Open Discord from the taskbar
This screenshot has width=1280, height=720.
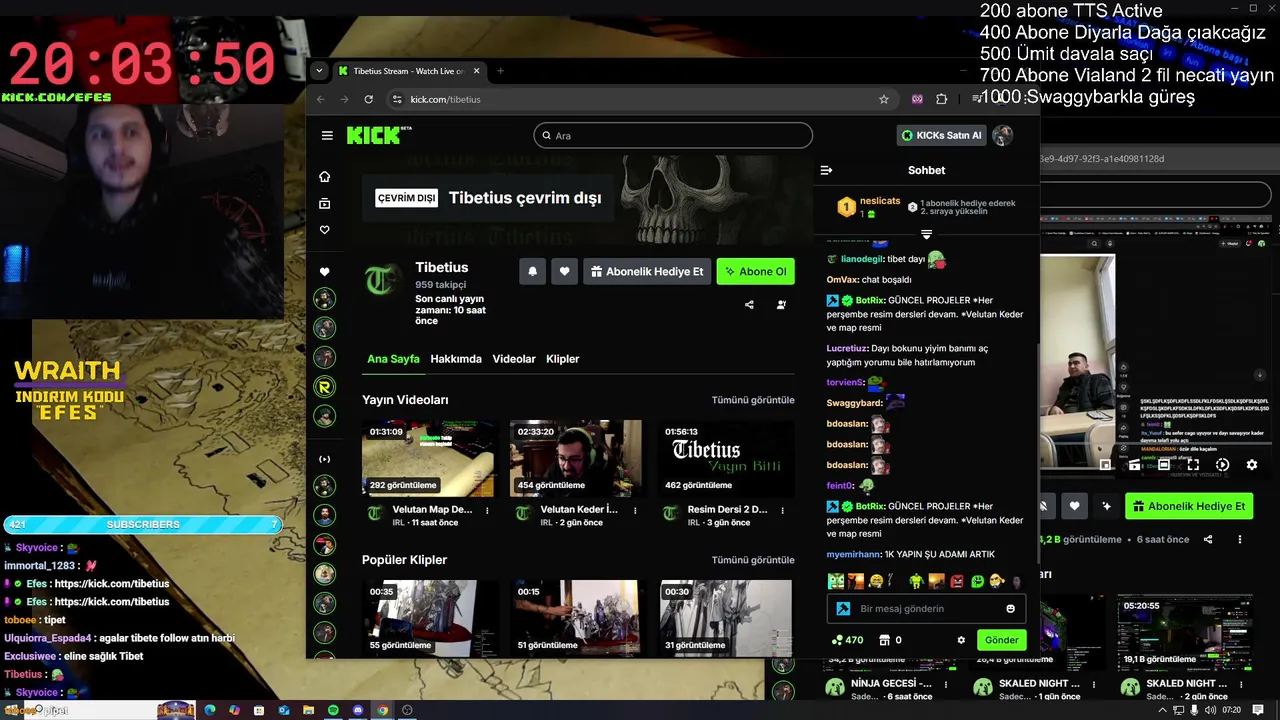pyautogui.click(x=358, y=710)
